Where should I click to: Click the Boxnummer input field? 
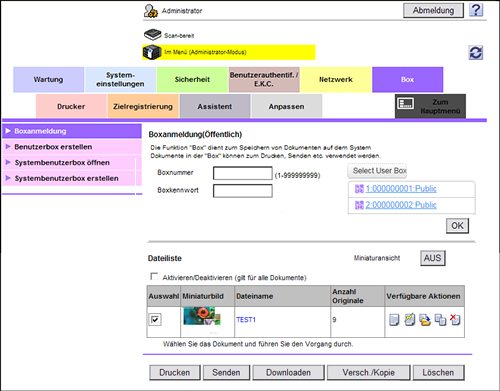tap(243, 173)
